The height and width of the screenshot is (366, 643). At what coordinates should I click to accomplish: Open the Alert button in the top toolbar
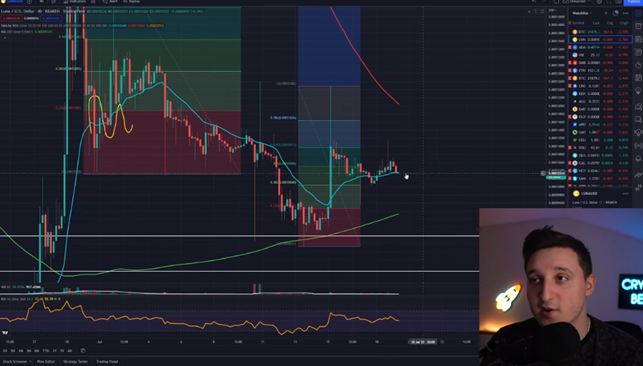coord(110,2)
